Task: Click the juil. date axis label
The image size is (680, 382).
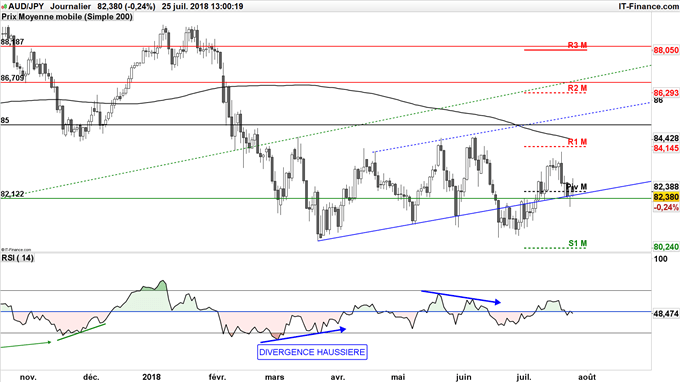Action: pos(524,377)
